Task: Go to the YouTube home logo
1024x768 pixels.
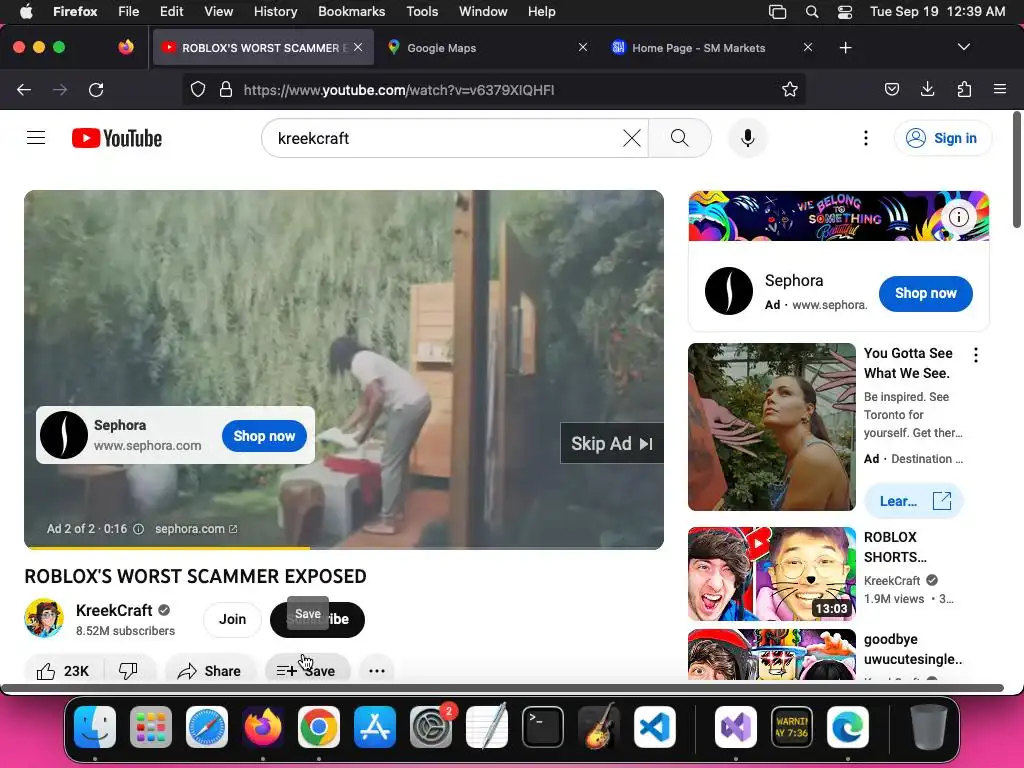Action: tap(117, 138)
